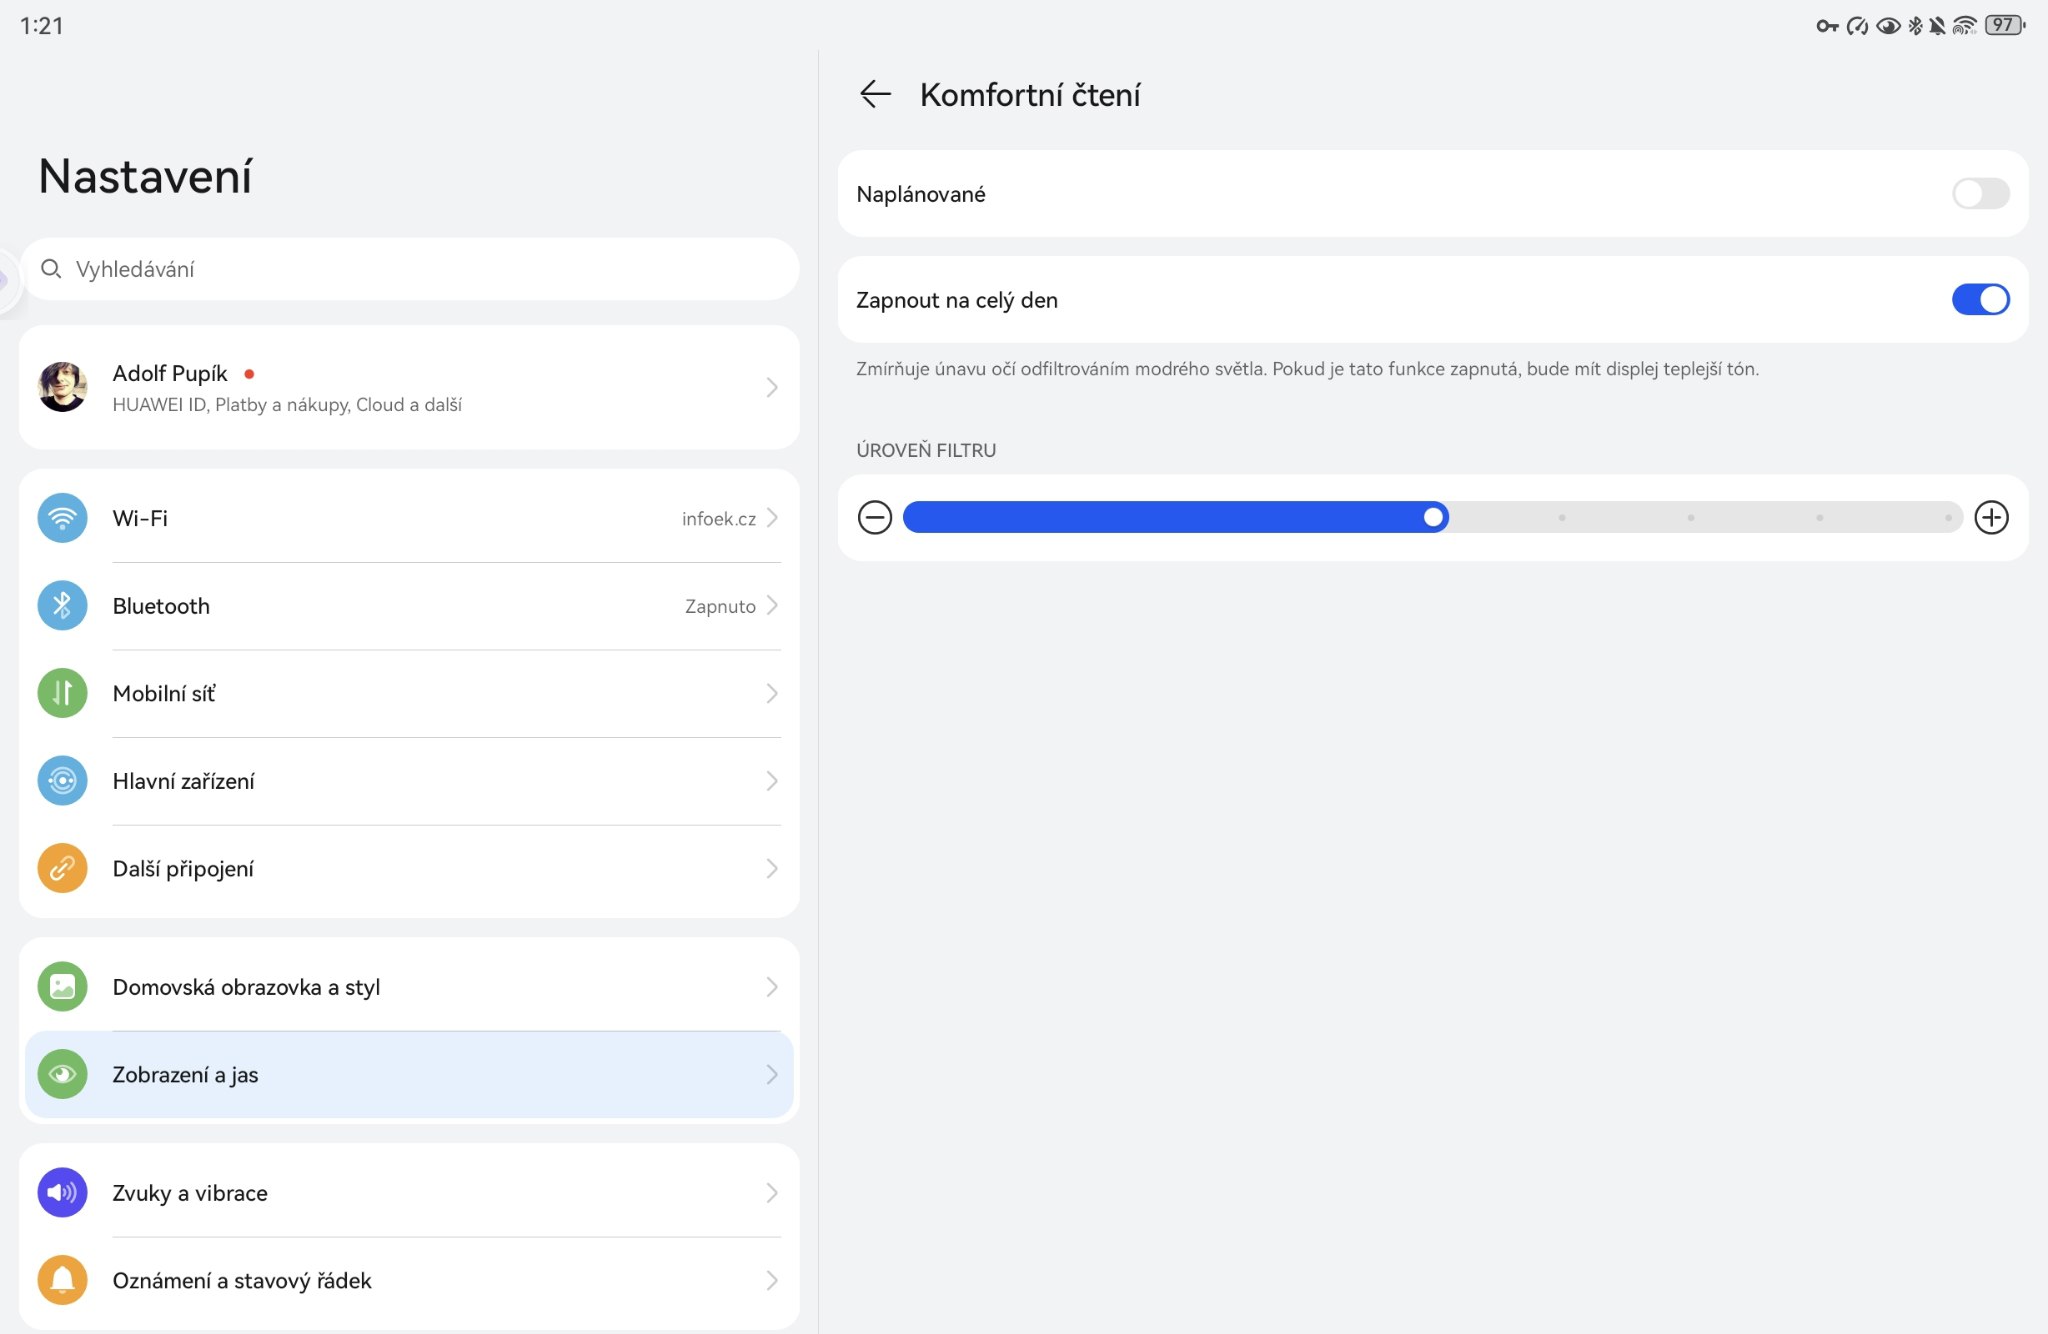
Task: Click the Zvuky a vibrace speaker icon
Action: 62,1192
